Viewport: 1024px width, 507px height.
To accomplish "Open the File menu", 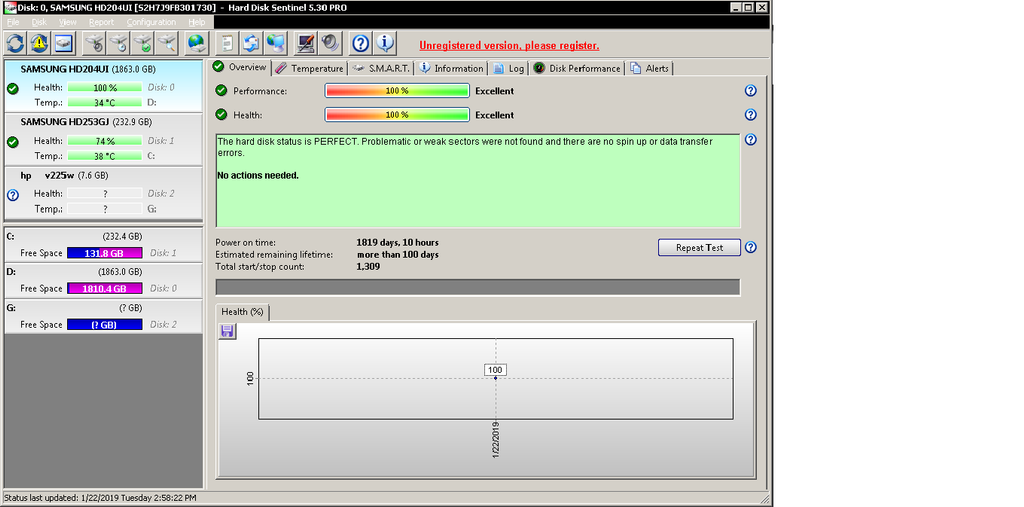I will click(x=13, y=22).
